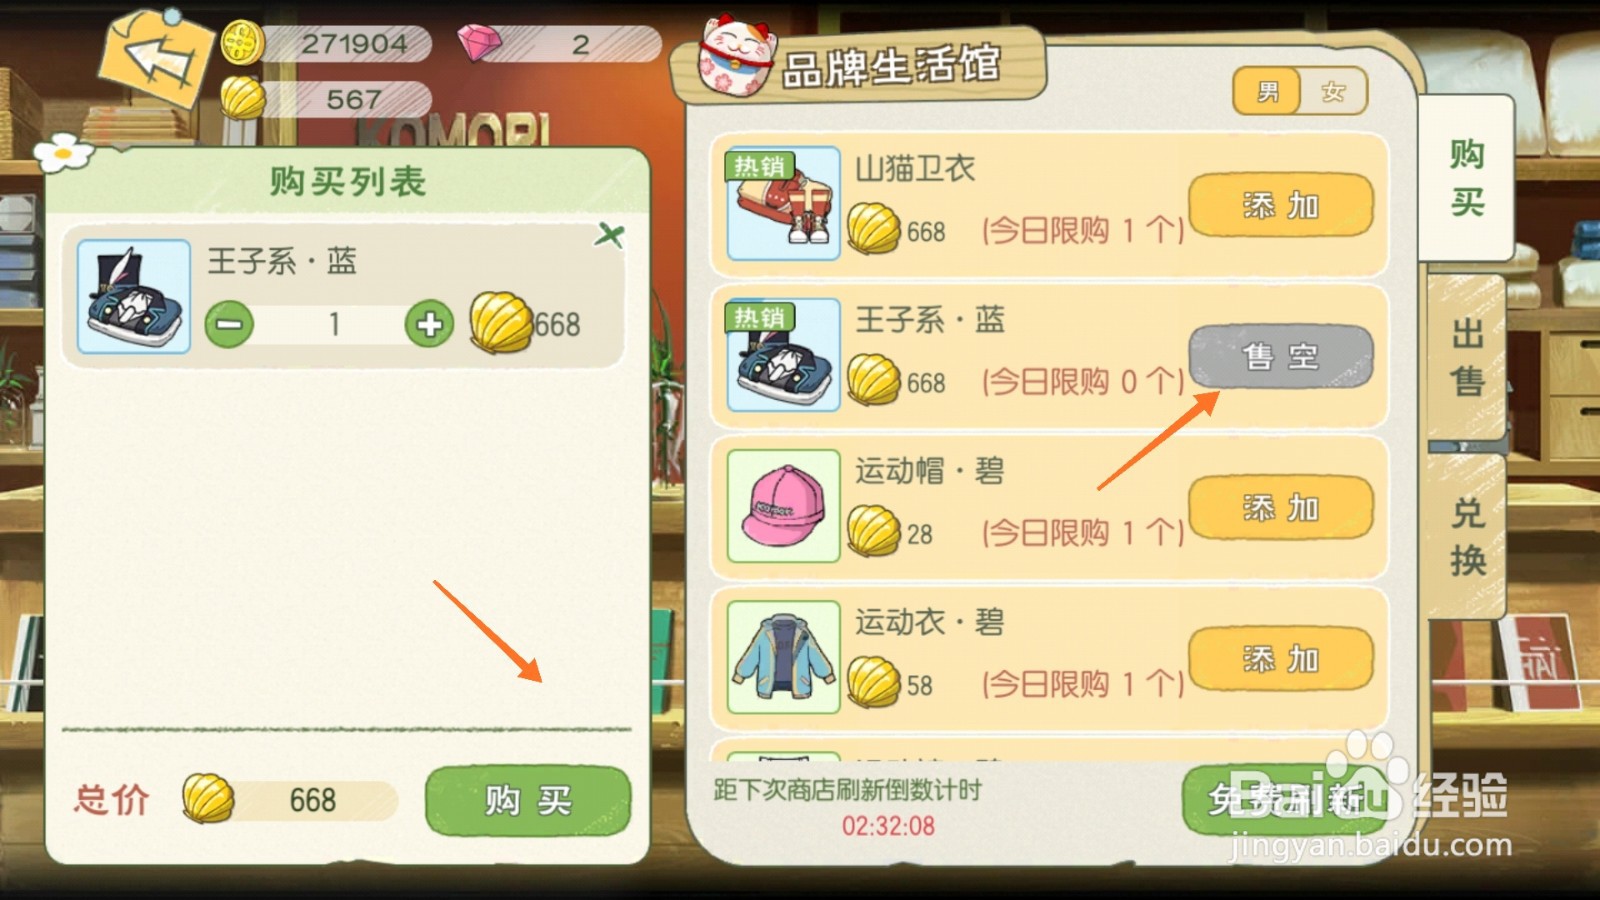The width and height of the screenshot is (1600, 900).
Task: Decrease quantity with minus button
Action: coord(229,324)
